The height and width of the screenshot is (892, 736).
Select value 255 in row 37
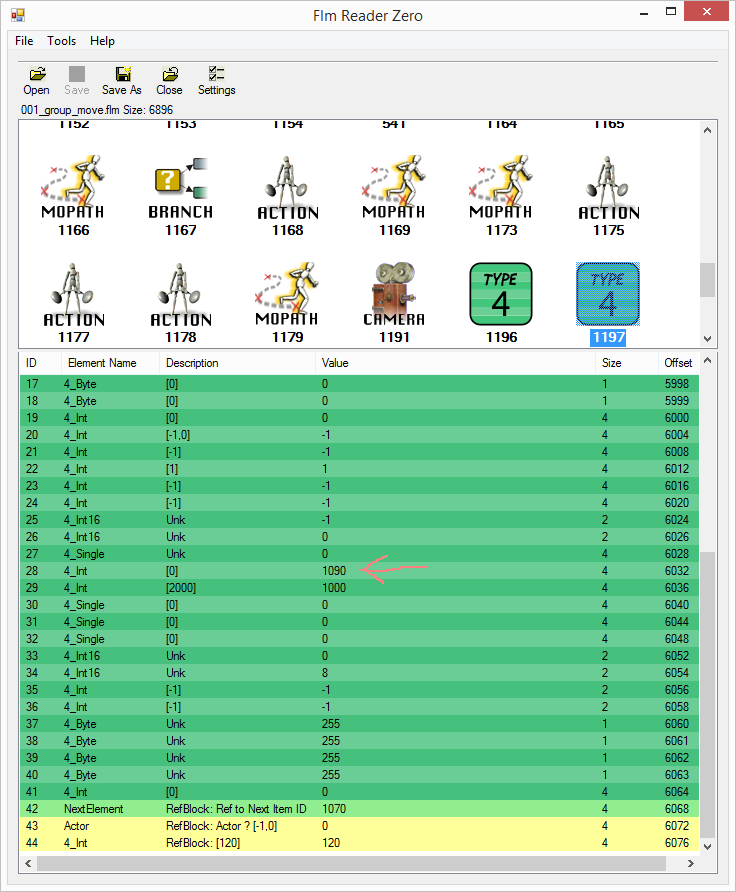pos(330,724)
